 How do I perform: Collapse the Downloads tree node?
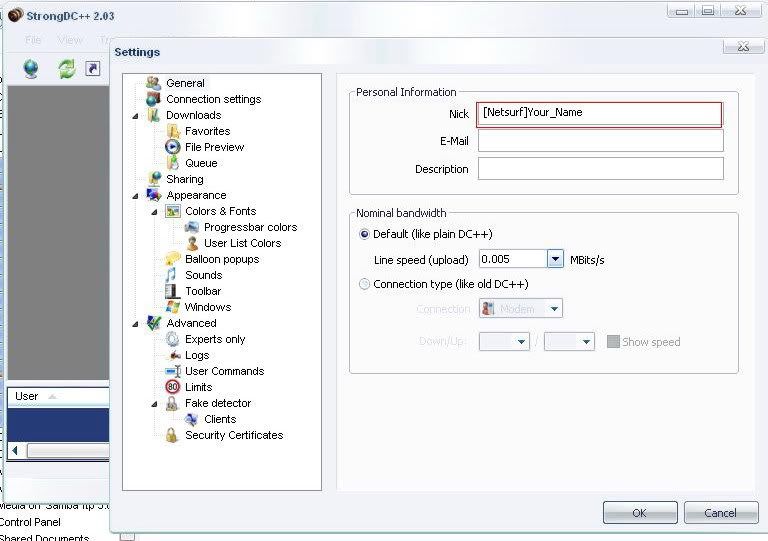pos(136,116)
